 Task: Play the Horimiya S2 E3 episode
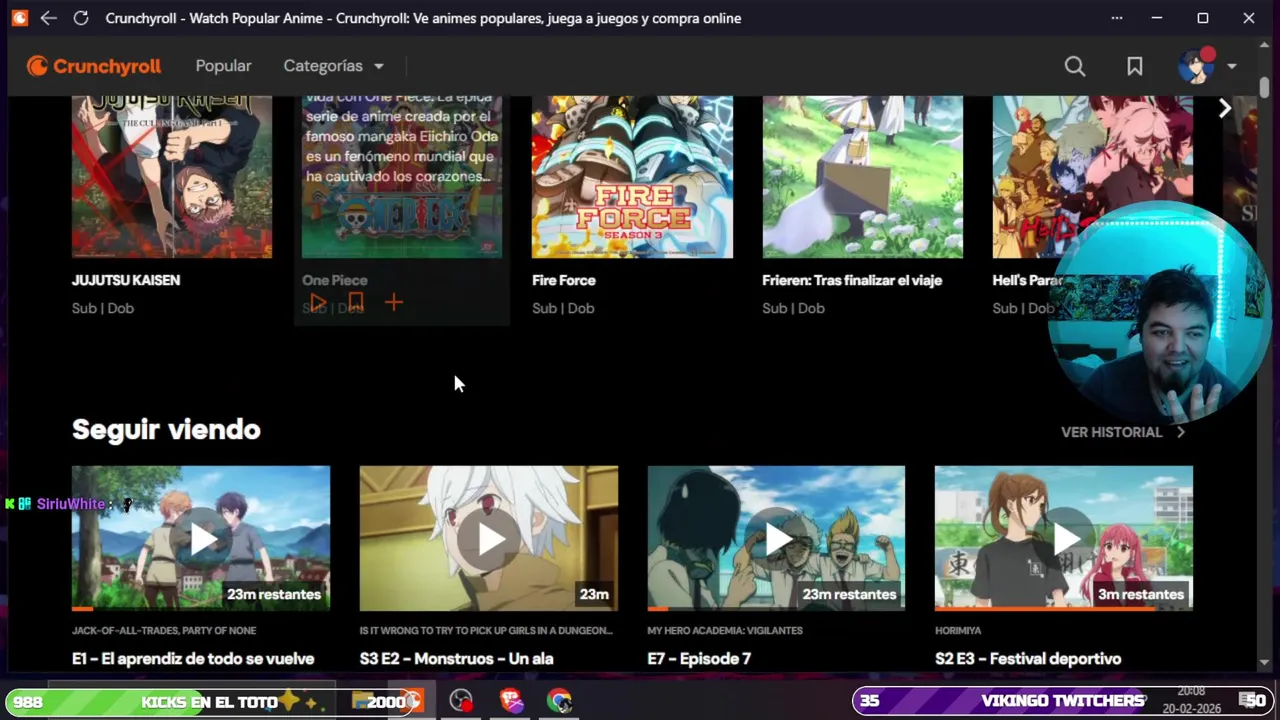click(1064, 538)
